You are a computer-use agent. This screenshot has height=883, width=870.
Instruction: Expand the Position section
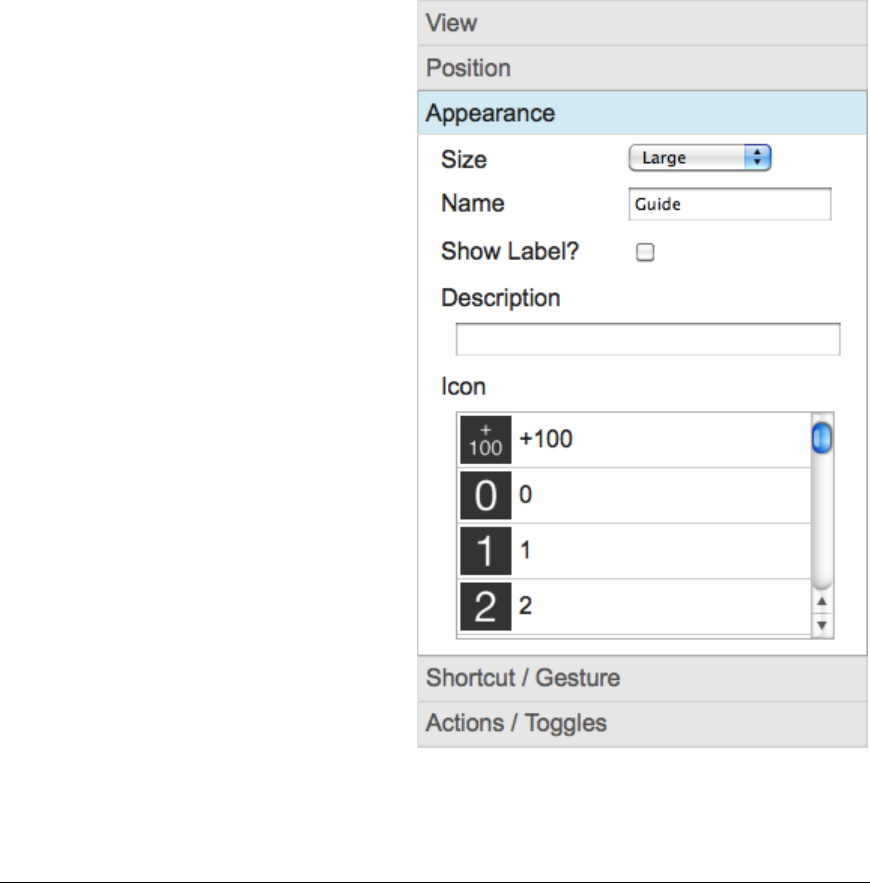642,68
